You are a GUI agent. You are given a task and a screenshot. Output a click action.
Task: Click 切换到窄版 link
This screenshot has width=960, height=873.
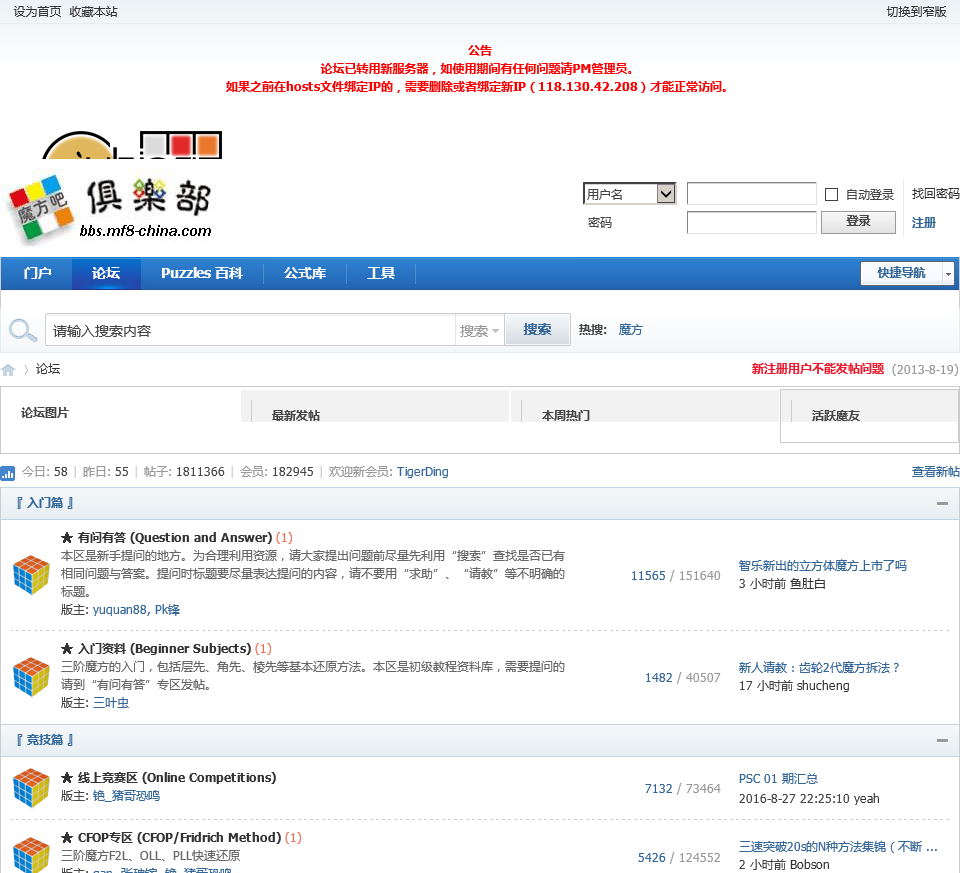pyautogui.click(x=917, y=12)
